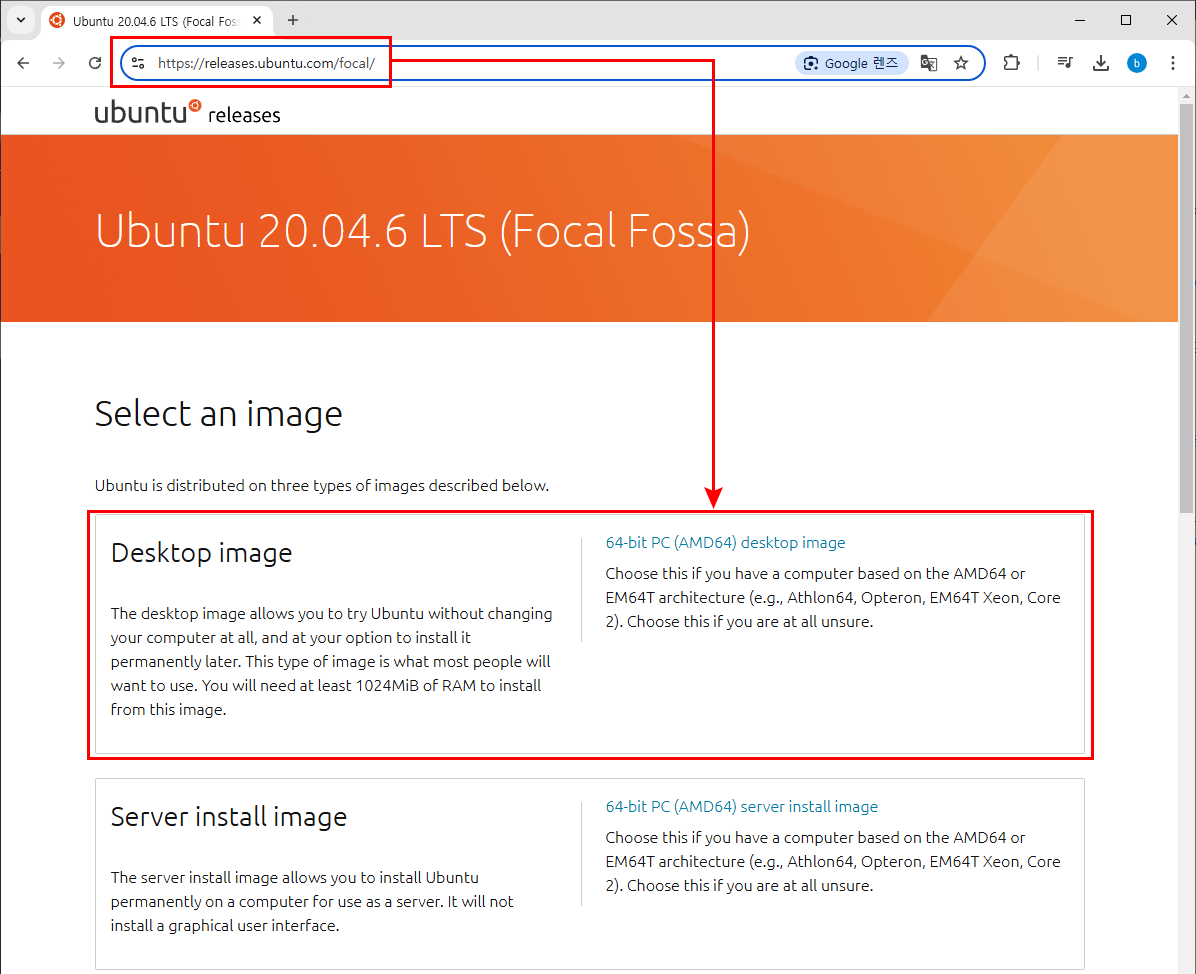The height and width of the screenshot is (974, 1196).
Task: Click the 'Desktop image' heading
Action: pyautogui.click(x=201, y=553)
